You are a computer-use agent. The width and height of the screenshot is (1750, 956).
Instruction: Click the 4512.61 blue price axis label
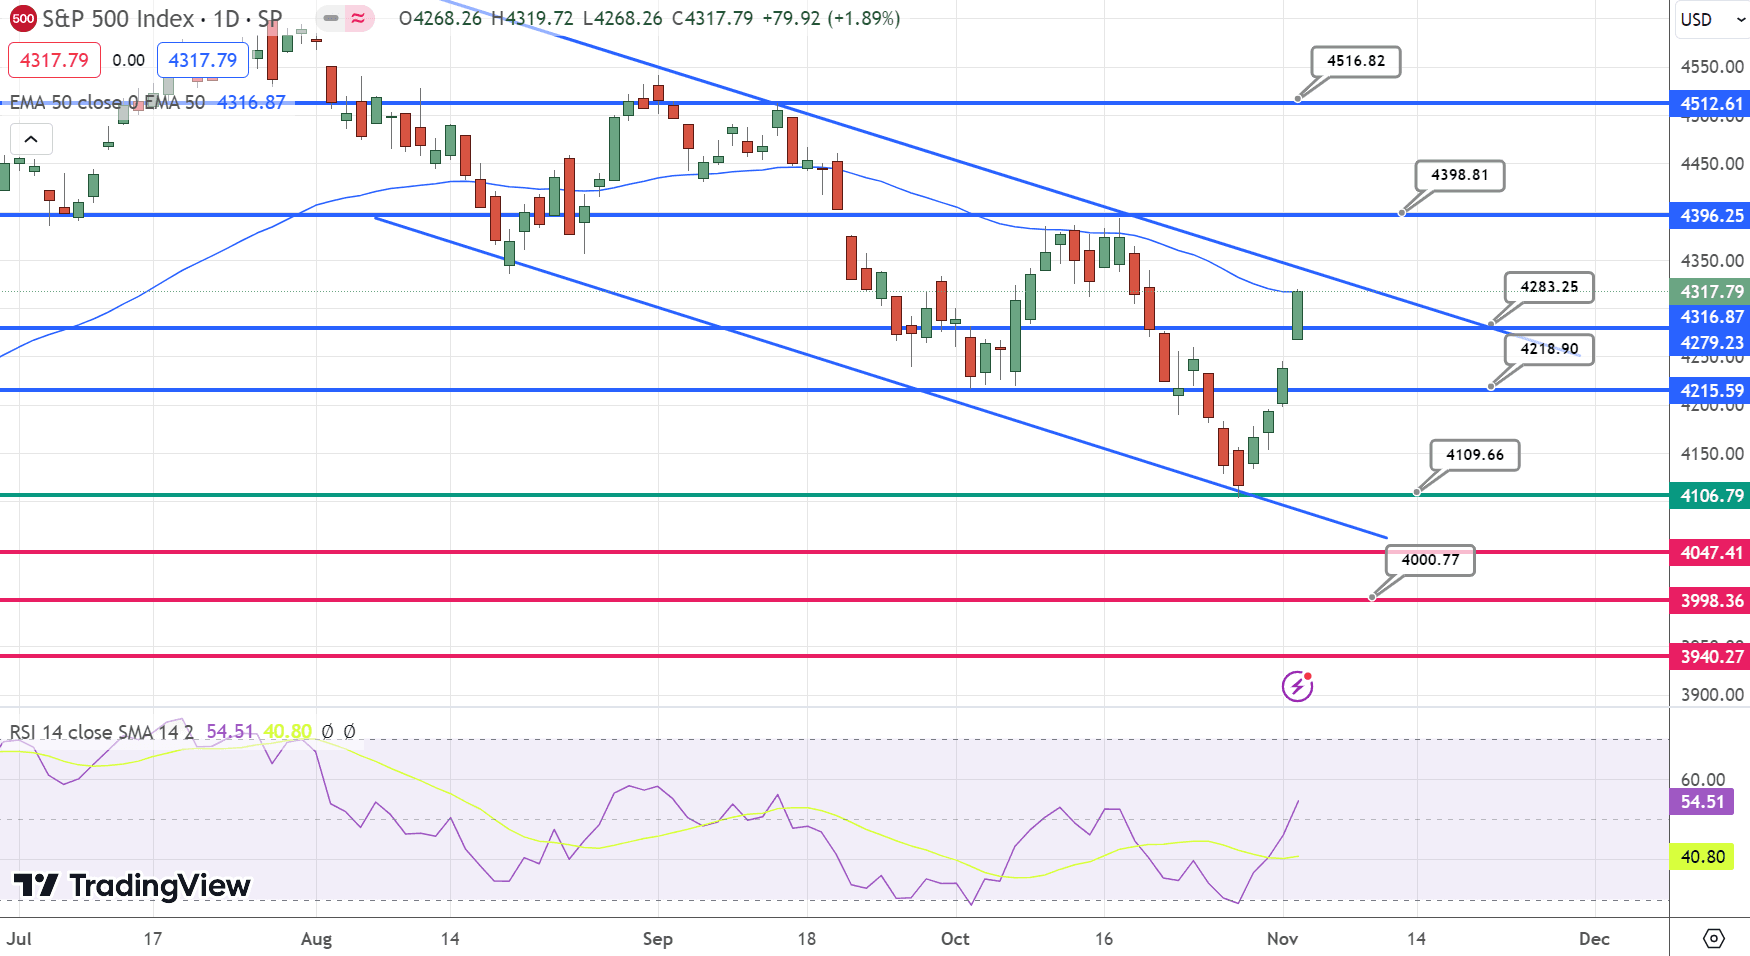click(1711, 104)
